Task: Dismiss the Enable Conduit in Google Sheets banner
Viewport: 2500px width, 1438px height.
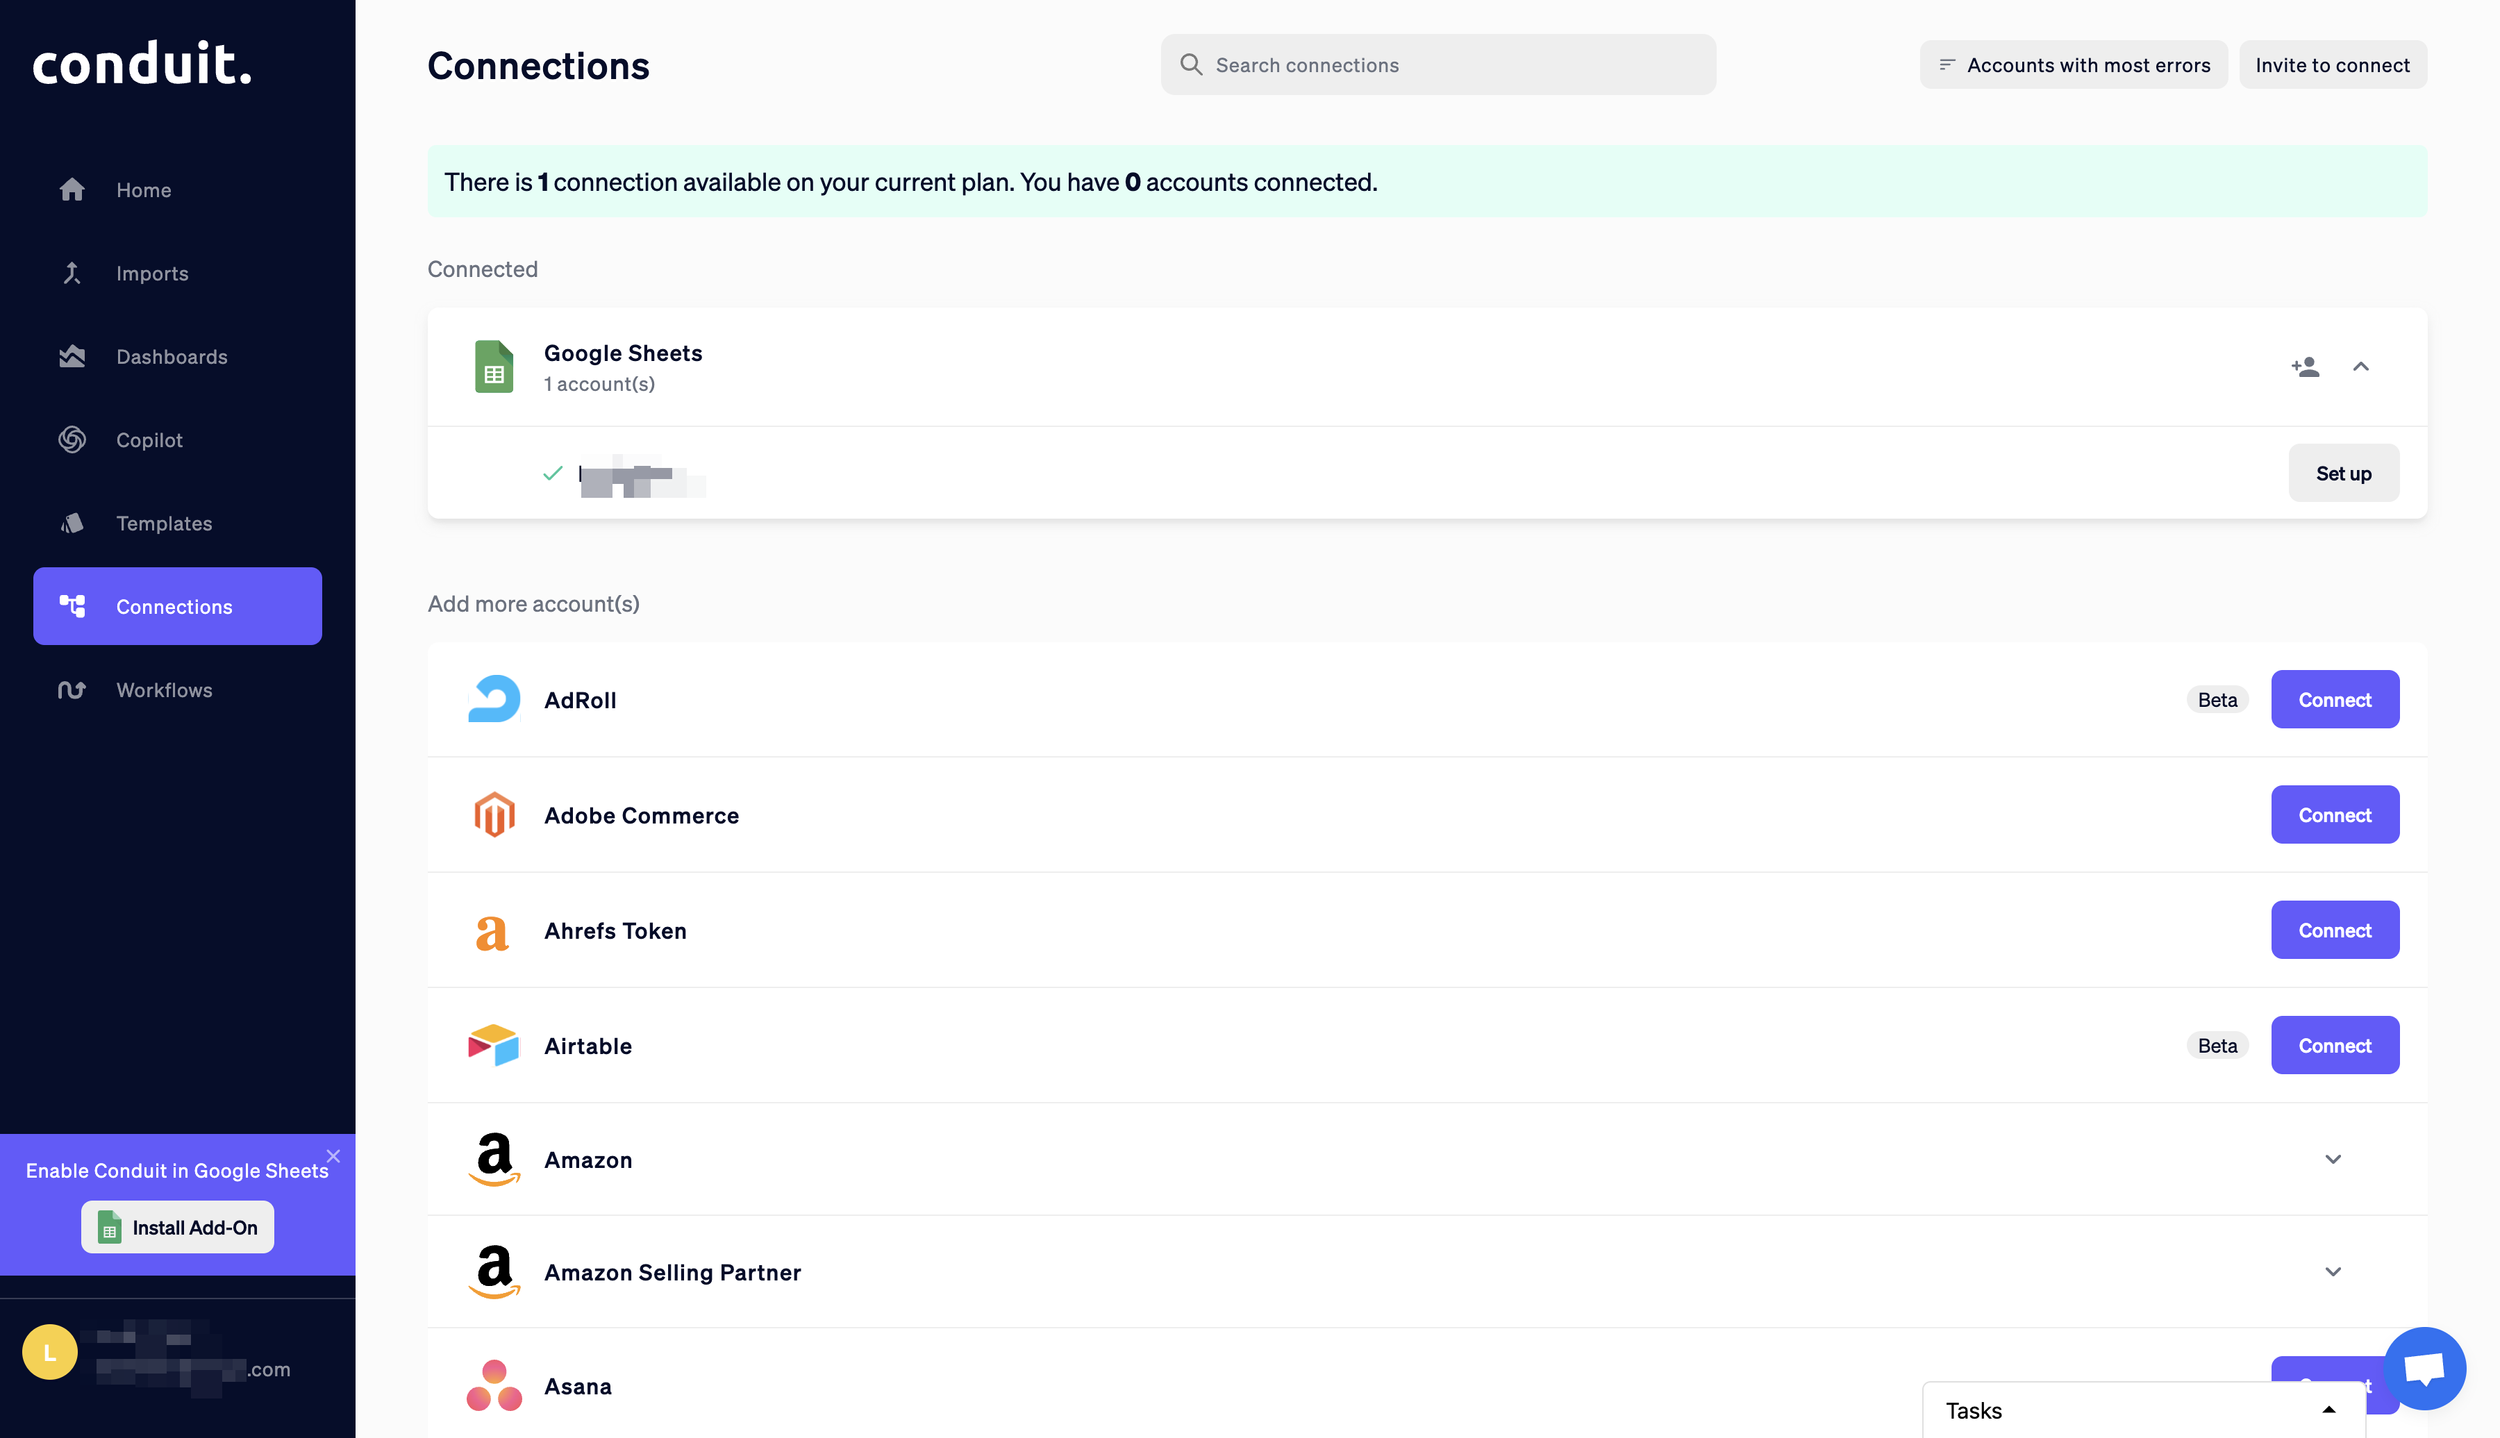Action: click(x=333, y=1156)
